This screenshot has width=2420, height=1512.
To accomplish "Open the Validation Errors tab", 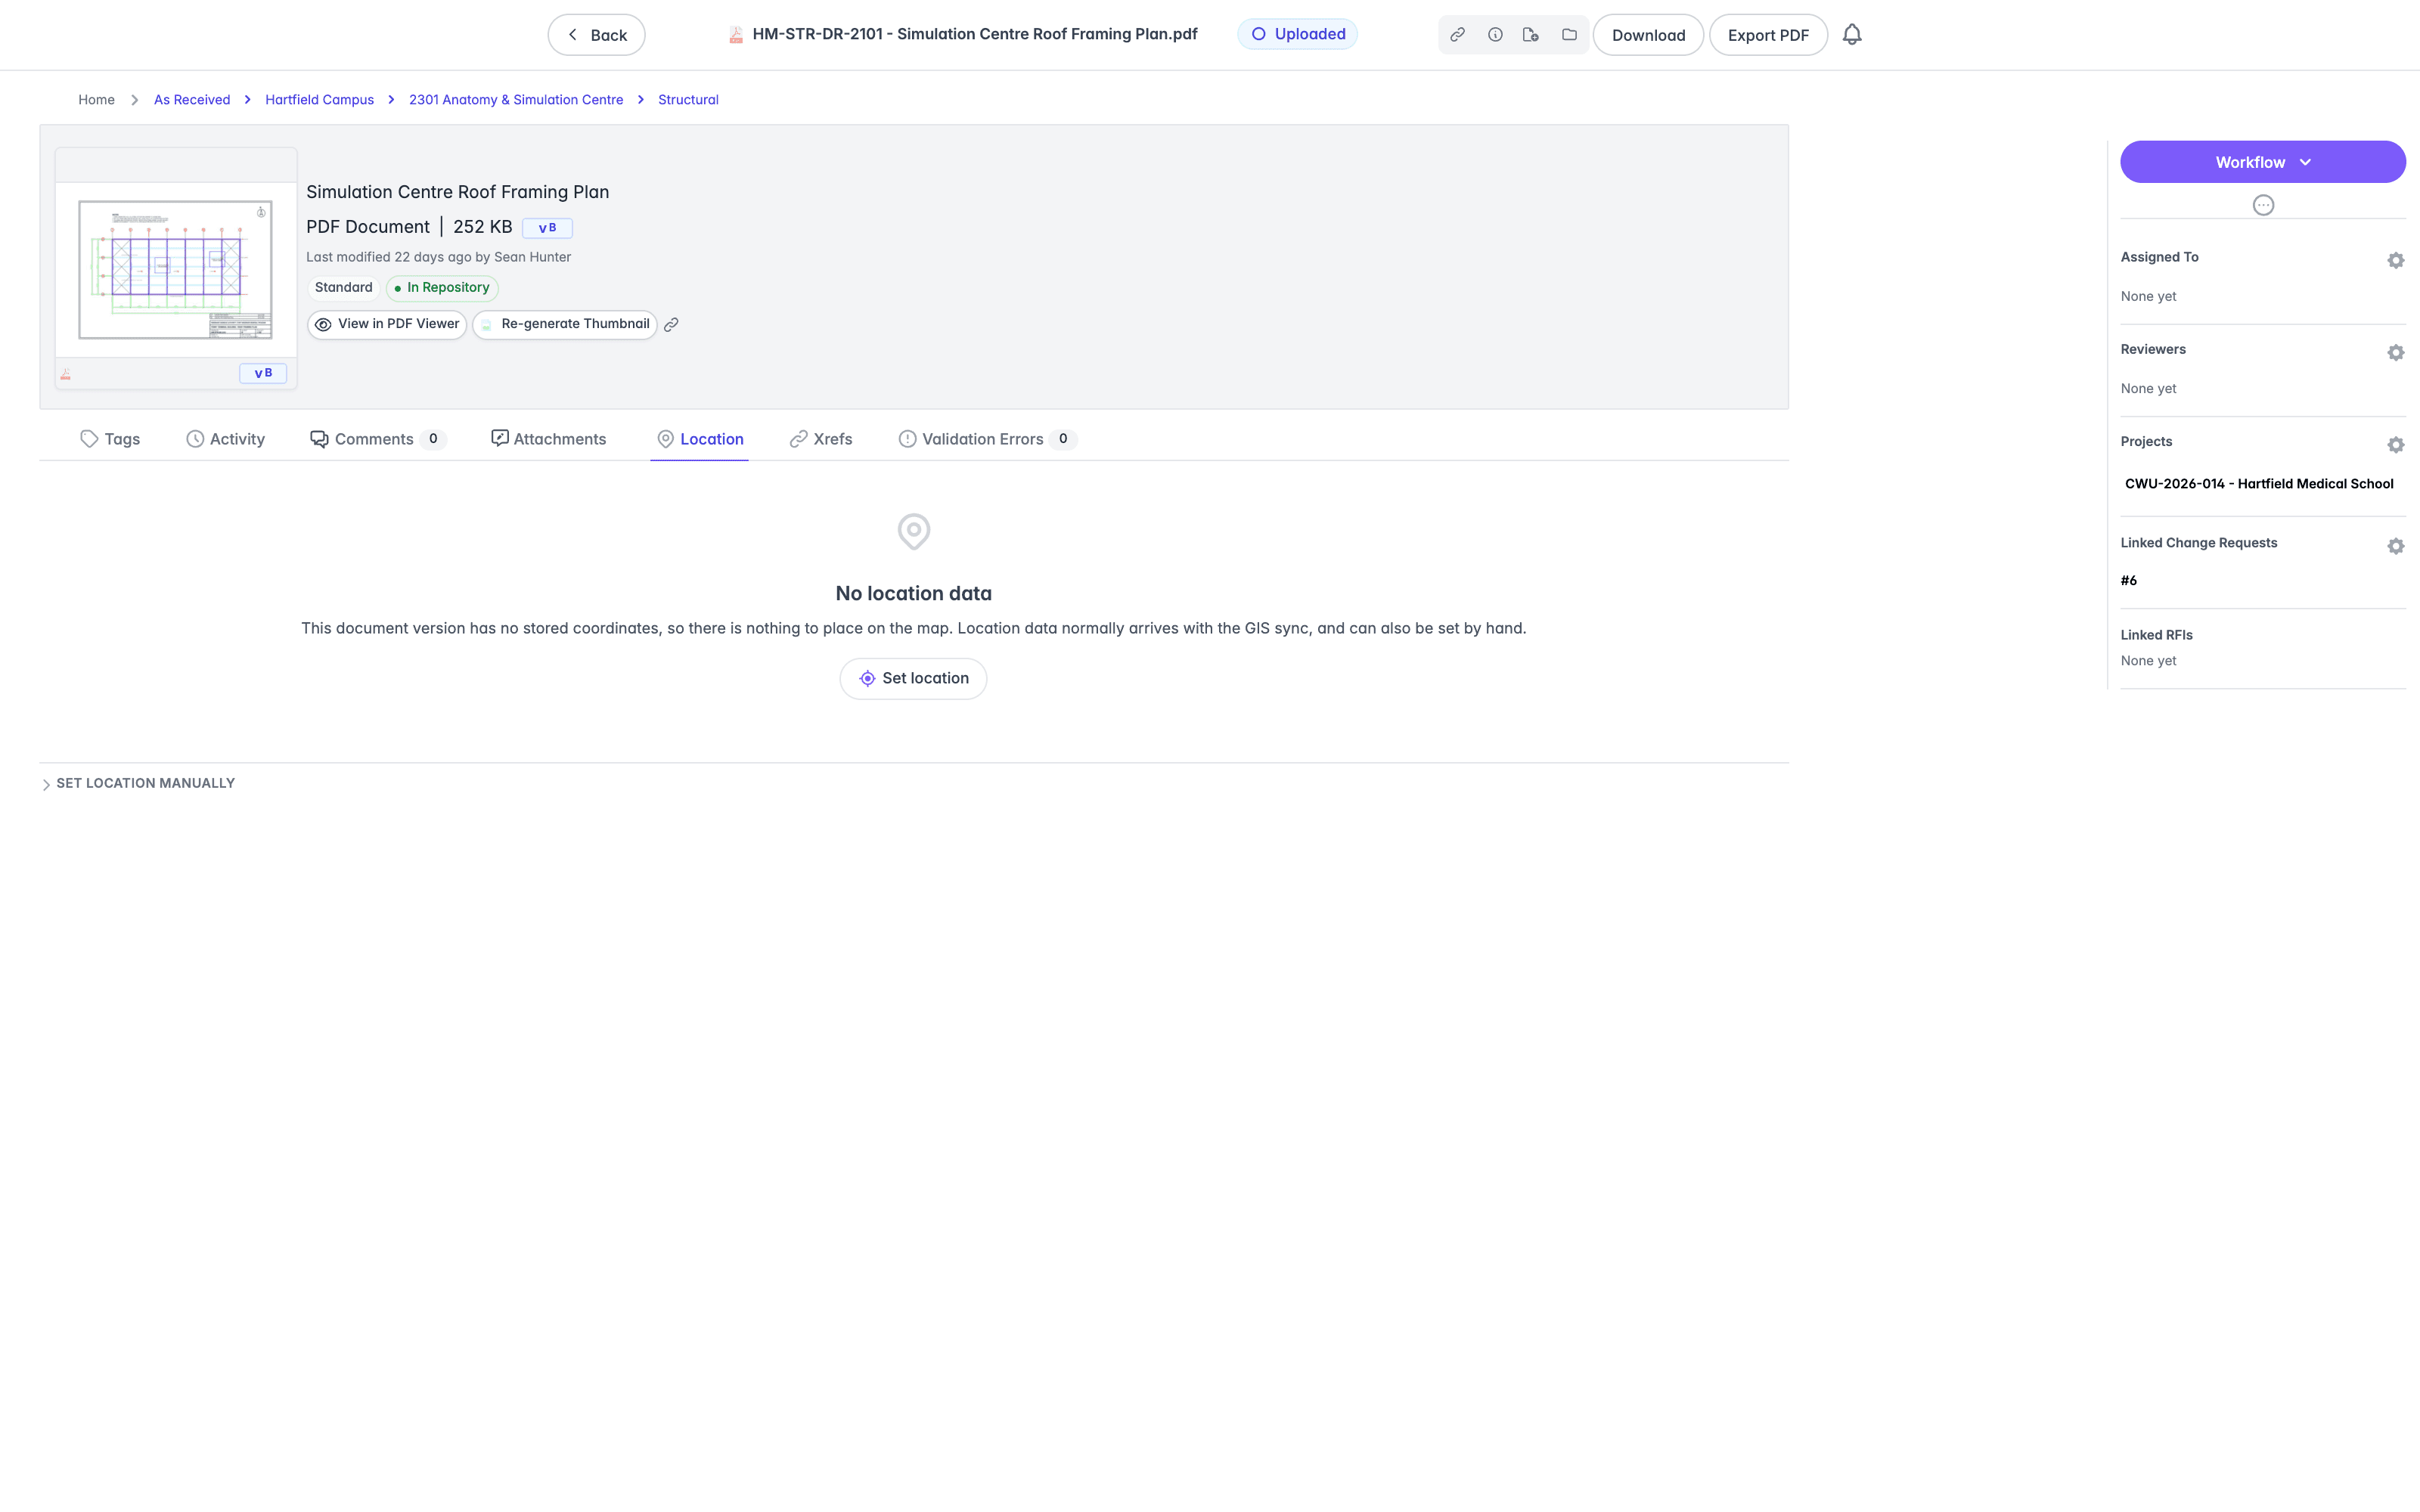I will [x=987, y=439].
